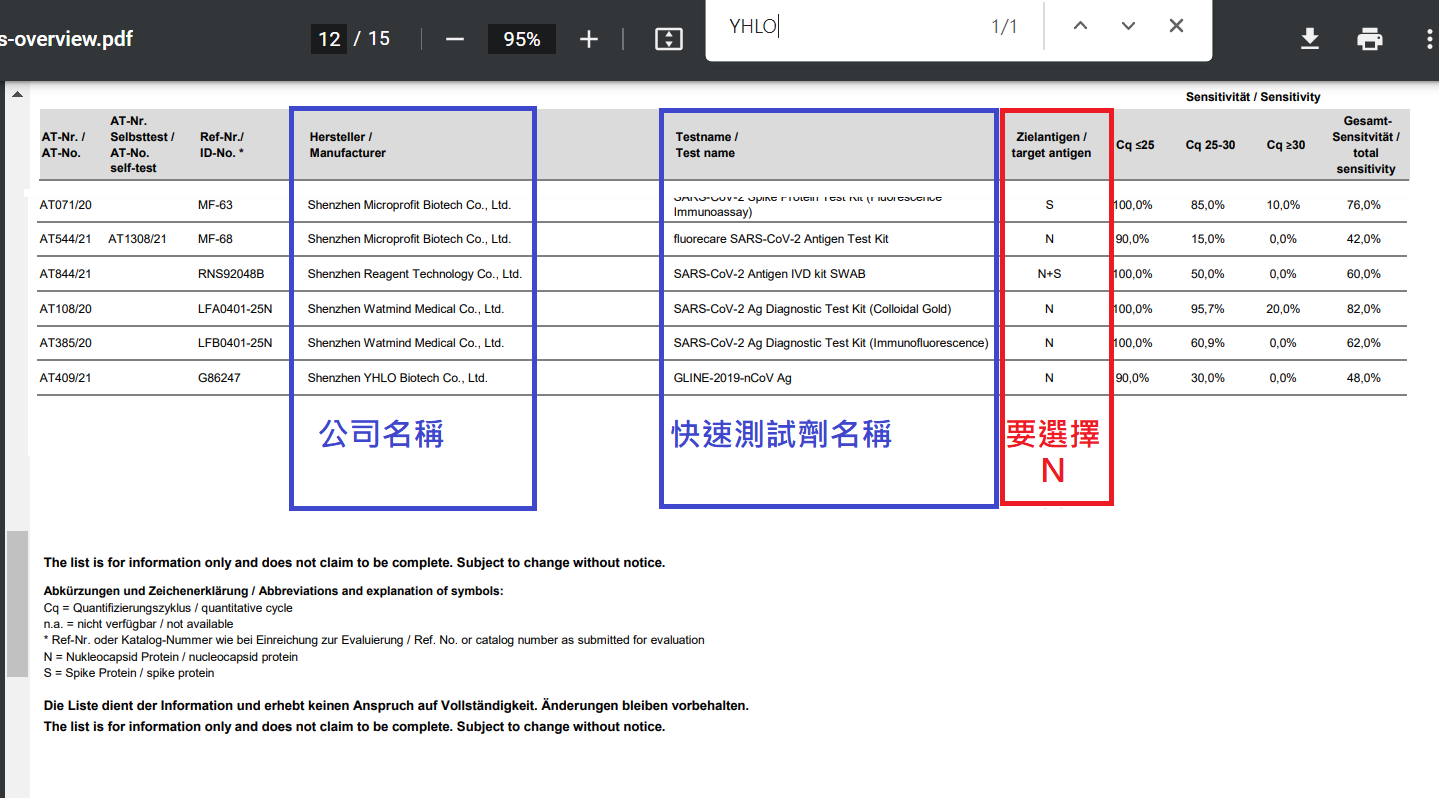This screenshot has height=798, width=1439.
Task: Select 'Shenzhen YHLO Biotech Co., Ltd.' cell
Action: coord(397,378)
